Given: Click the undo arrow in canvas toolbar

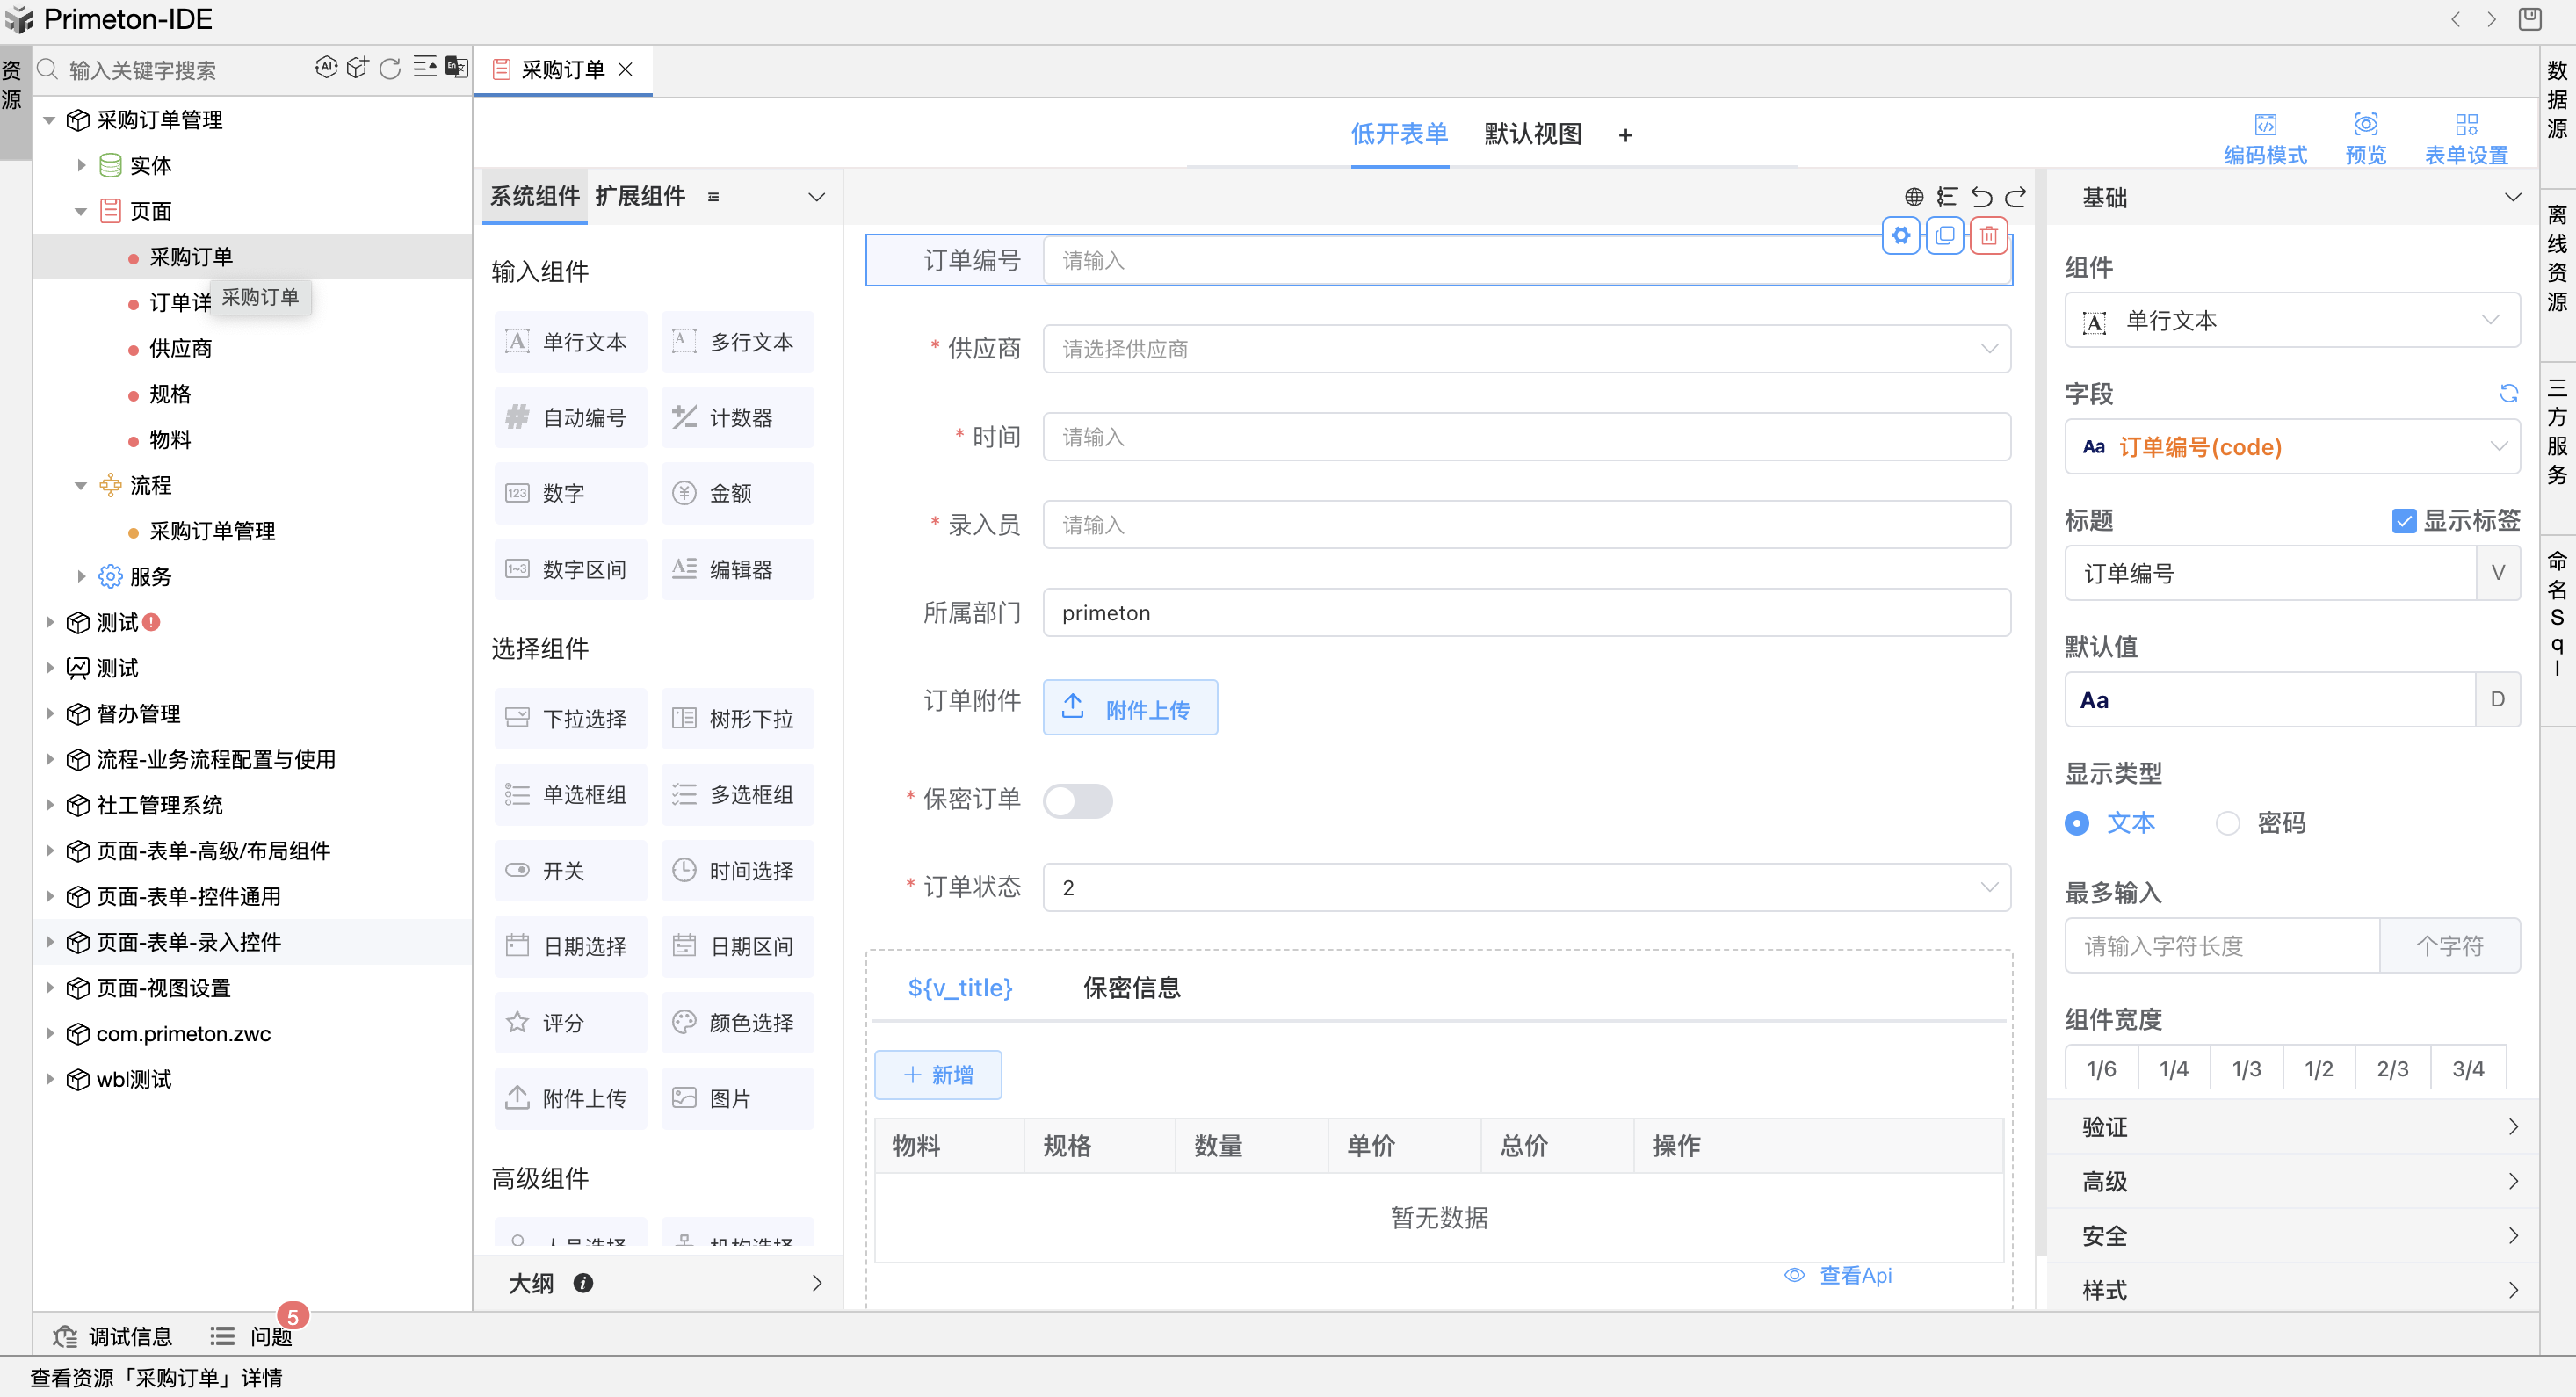Looking at the screenshot, I should pyautogui.click(x=1981, y=197).
